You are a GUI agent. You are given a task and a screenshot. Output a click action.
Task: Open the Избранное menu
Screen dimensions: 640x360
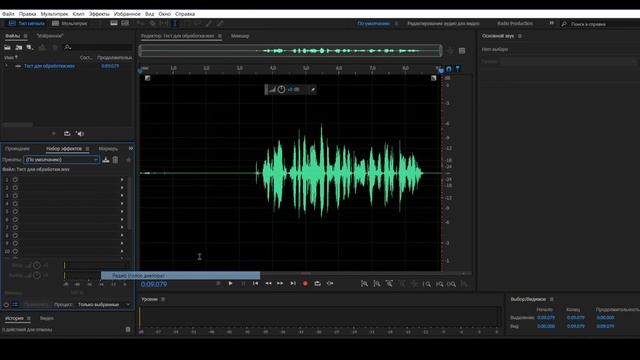pyautogui.click(x=127, y=14)
